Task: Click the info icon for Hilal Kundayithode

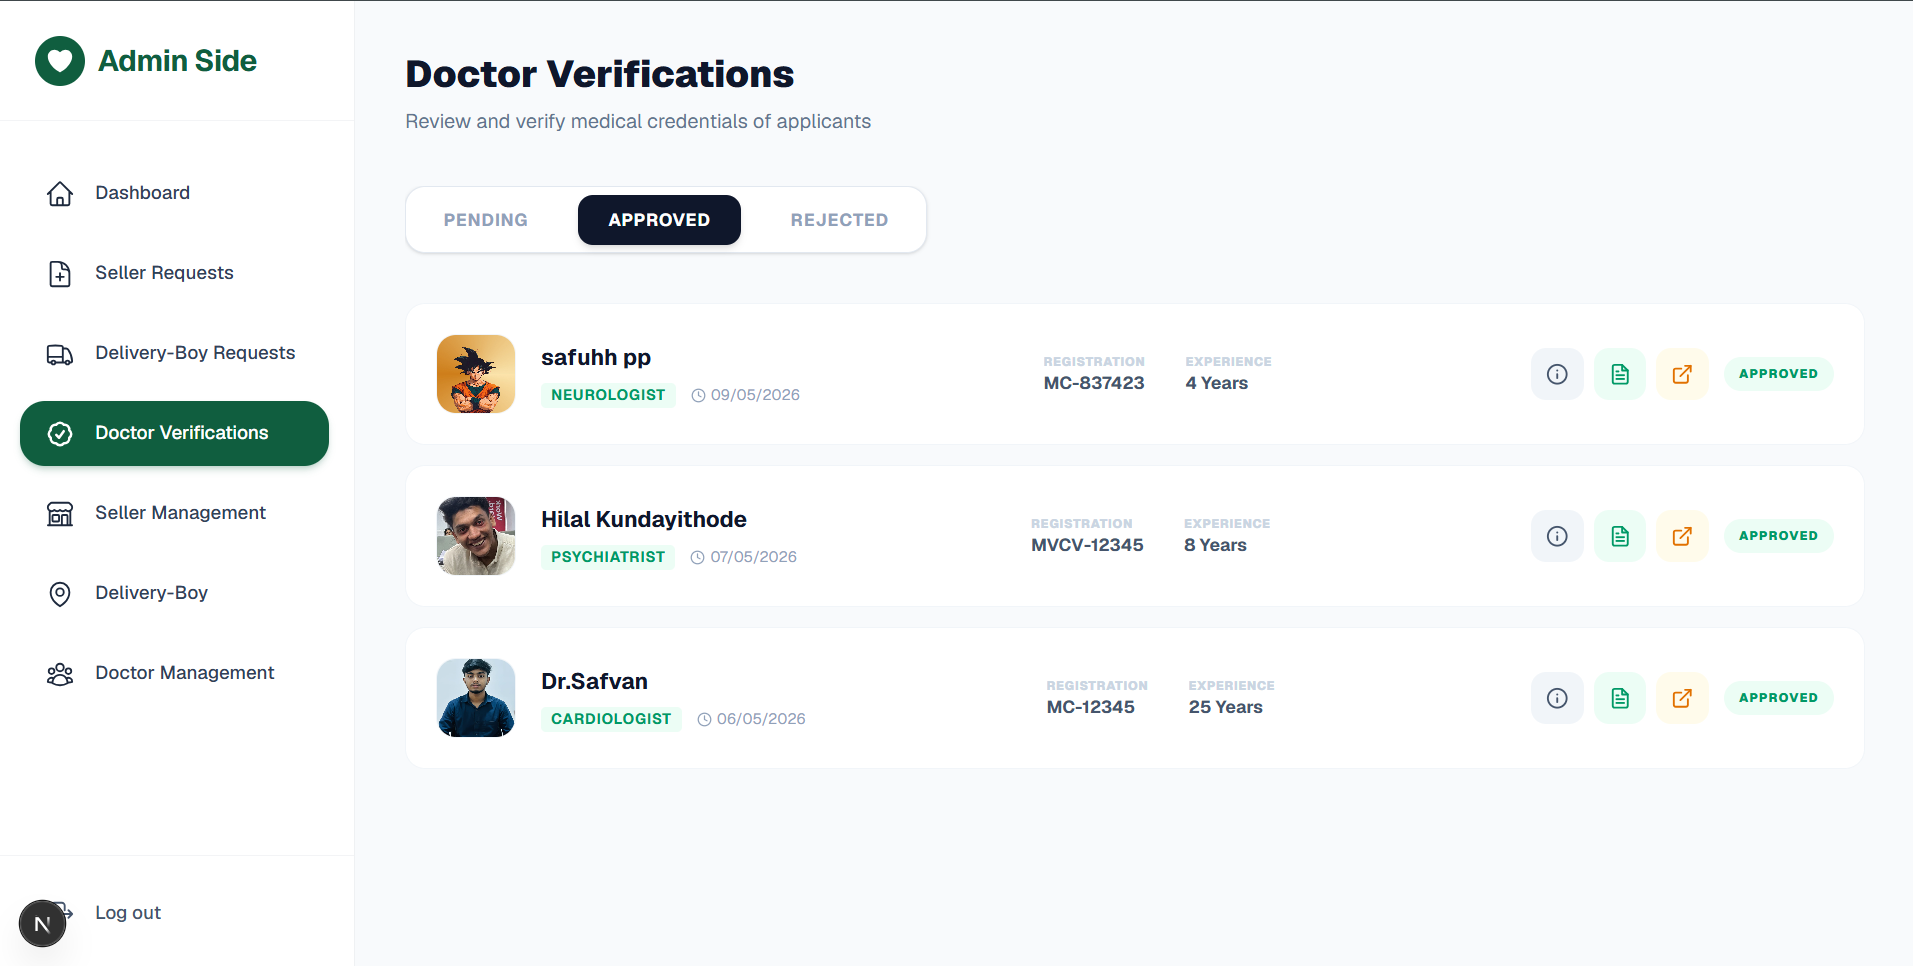Action: pos(1557,536)
